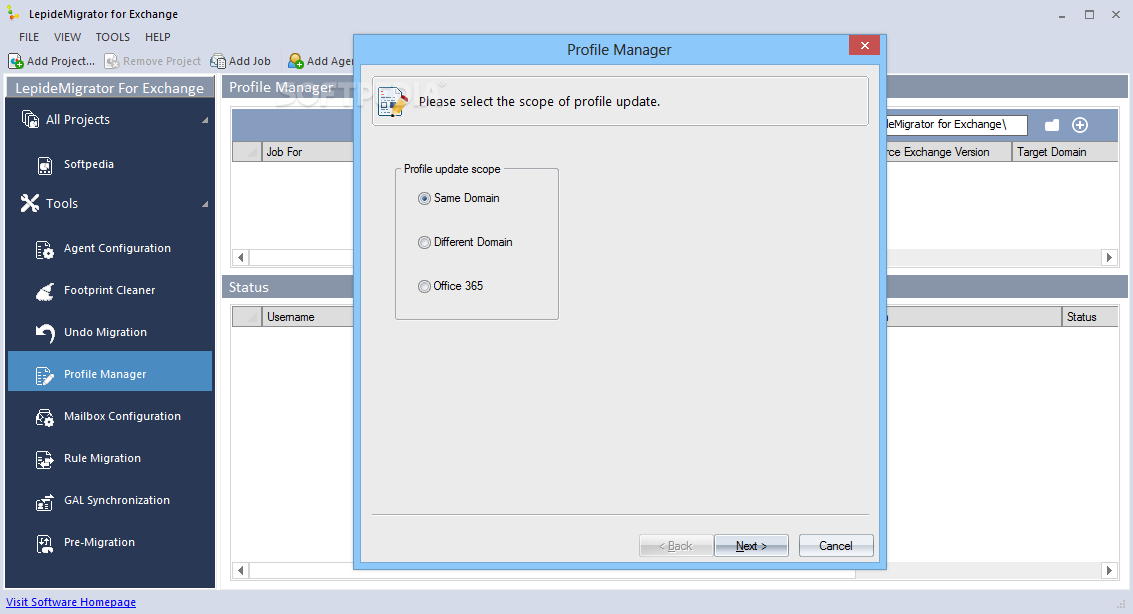Pick the Office 365 scope option
The image size is (1133, 614).
[x=424, y=286]
